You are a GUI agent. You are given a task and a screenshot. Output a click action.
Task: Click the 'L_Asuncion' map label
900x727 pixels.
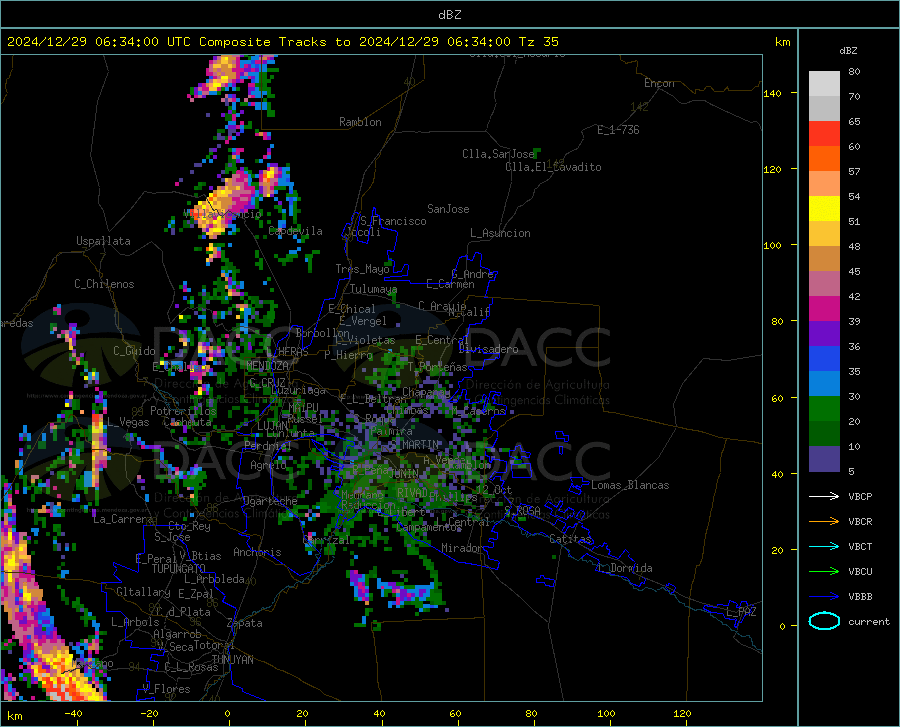tap(500, 233)
